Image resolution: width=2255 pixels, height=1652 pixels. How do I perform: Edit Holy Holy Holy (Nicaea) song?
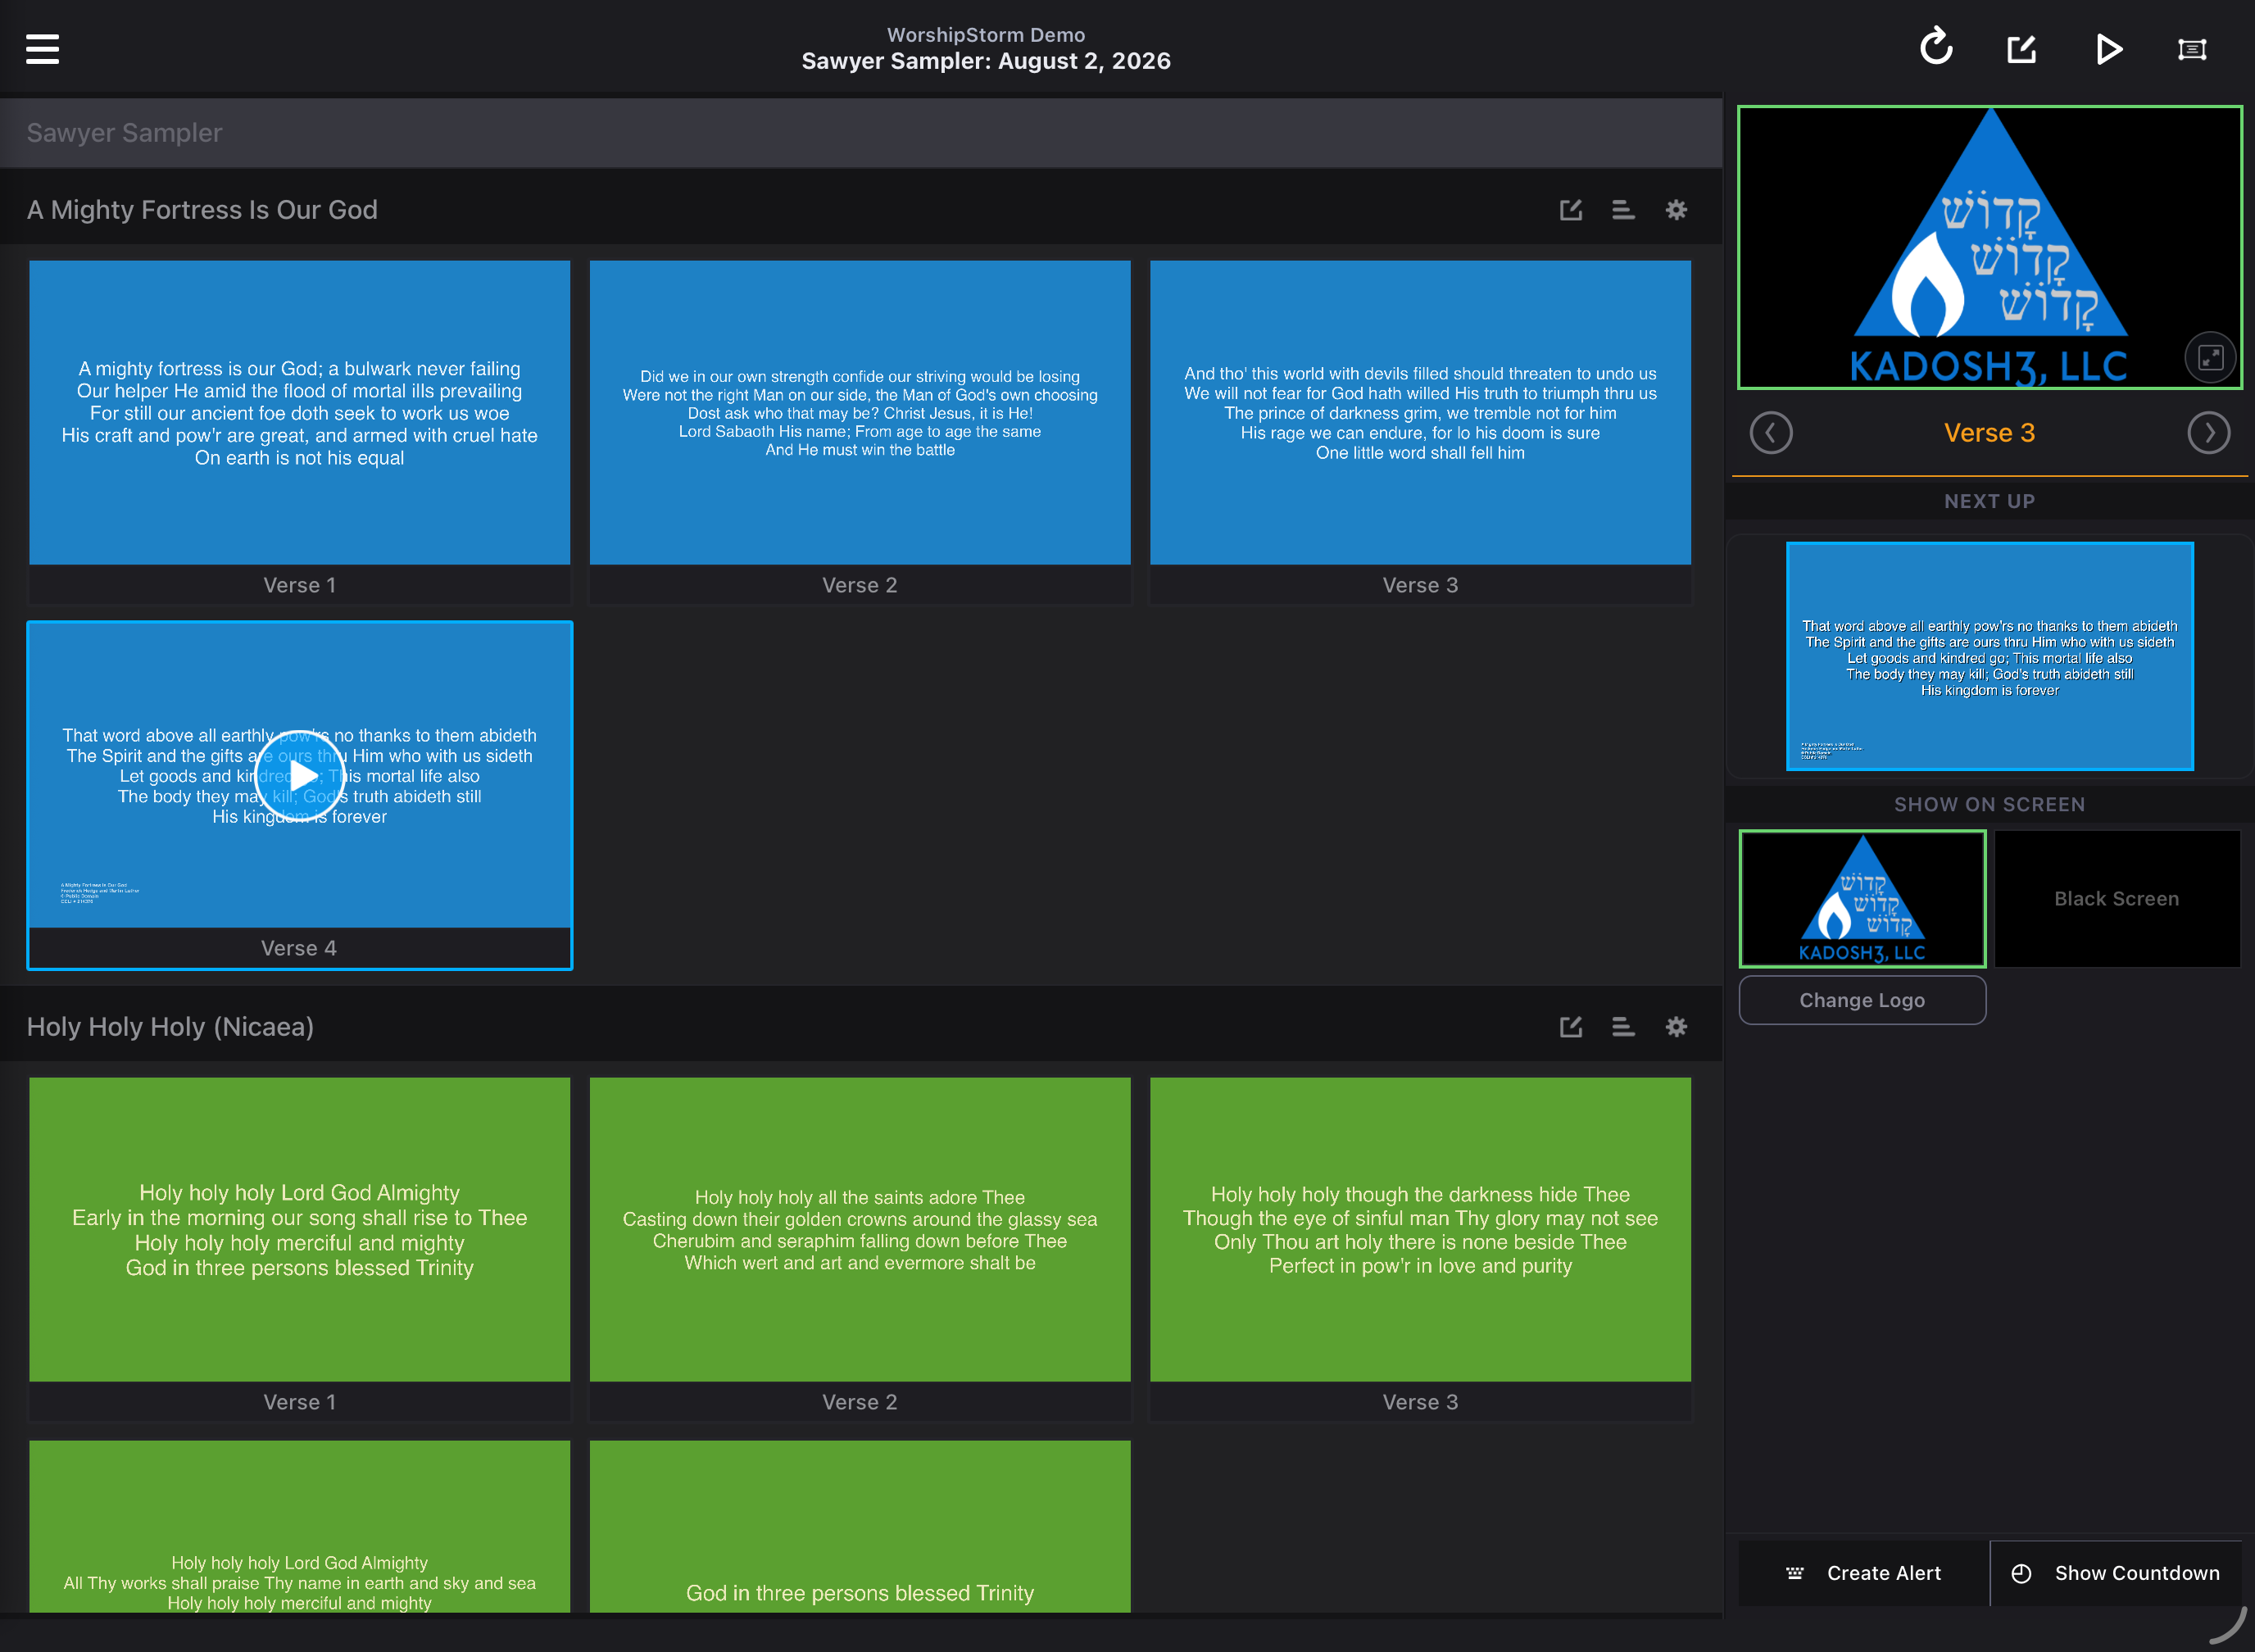pos(1571,1027)
